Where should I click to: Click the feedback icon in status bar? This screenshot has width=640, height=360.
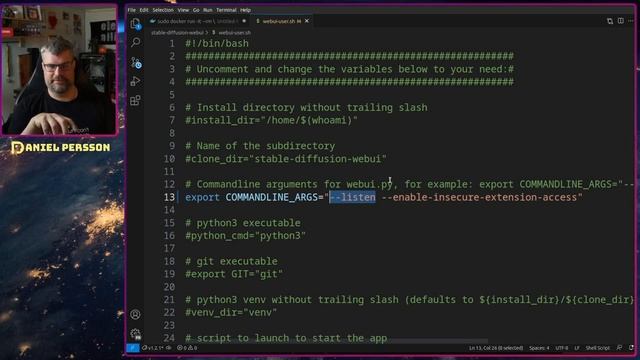[x=619, y=348]
